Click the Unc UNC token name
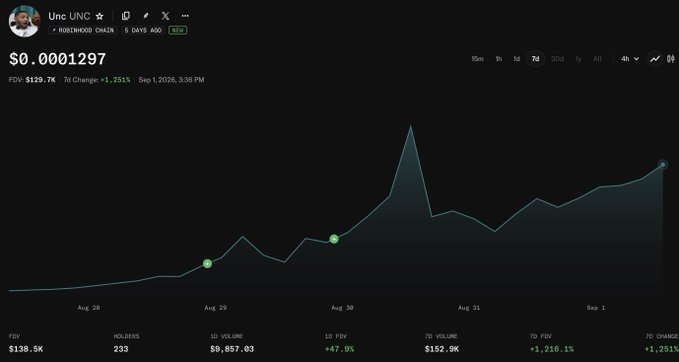Image resolution: width=679 pixels, height=362 pixels. [69, 16]
